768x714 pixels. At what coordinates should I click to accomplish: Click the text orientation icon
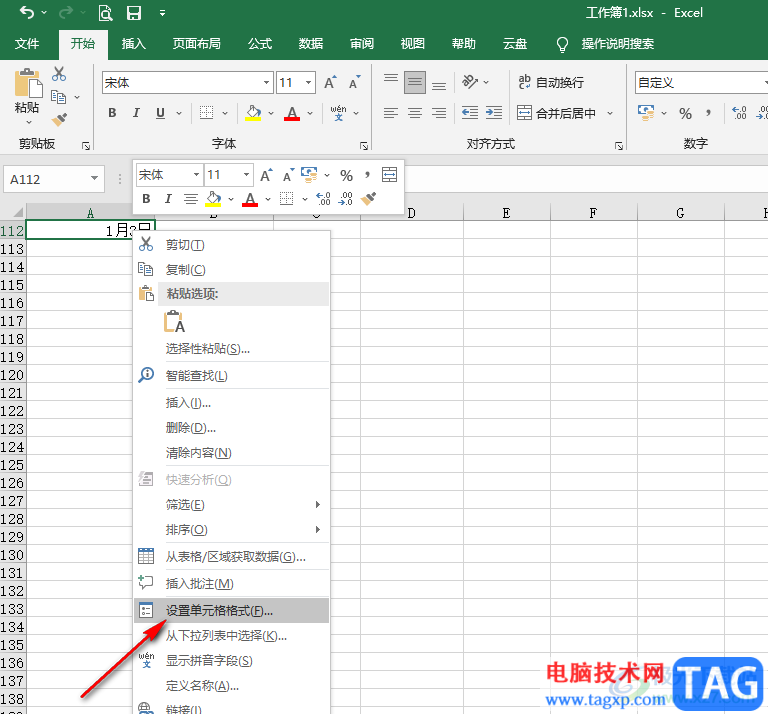470,82
